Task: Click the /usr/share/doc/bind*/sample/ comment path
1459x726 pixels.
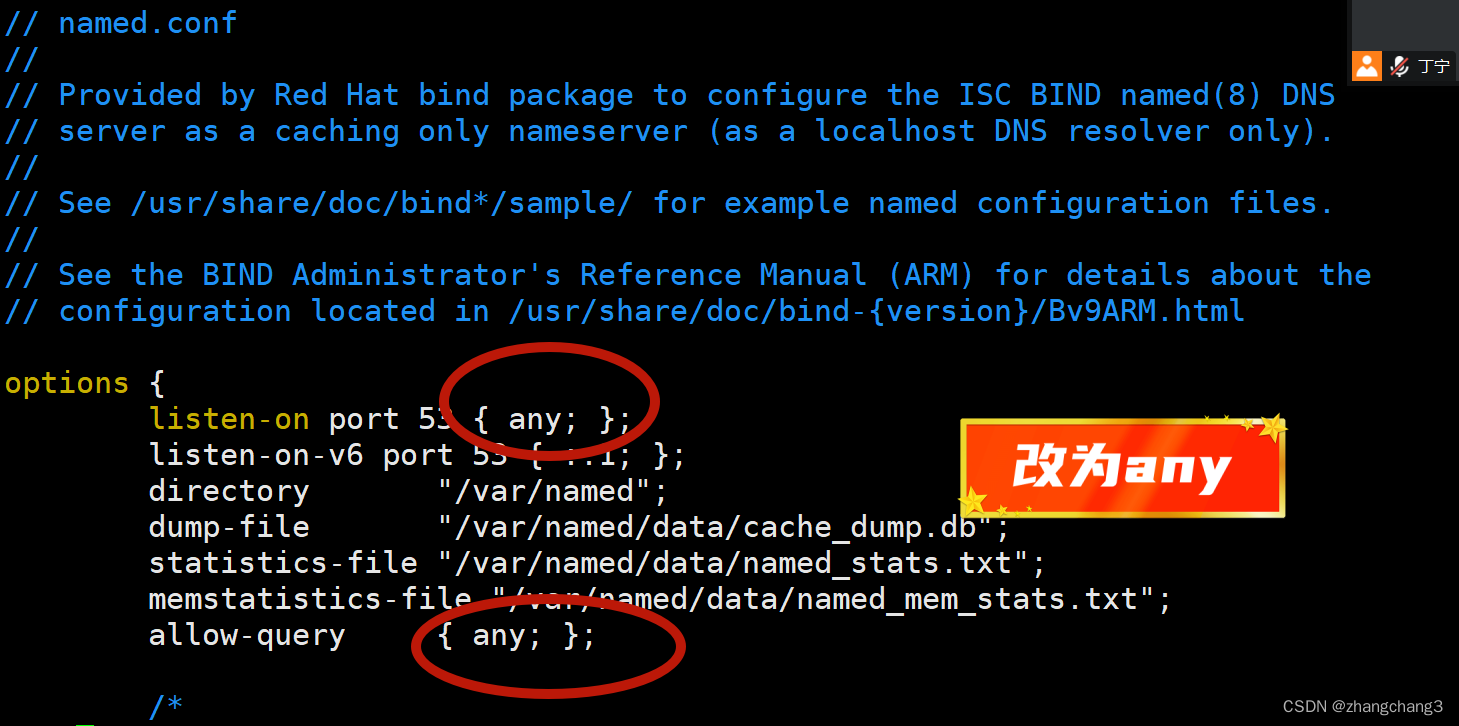Action: (382, 203)
